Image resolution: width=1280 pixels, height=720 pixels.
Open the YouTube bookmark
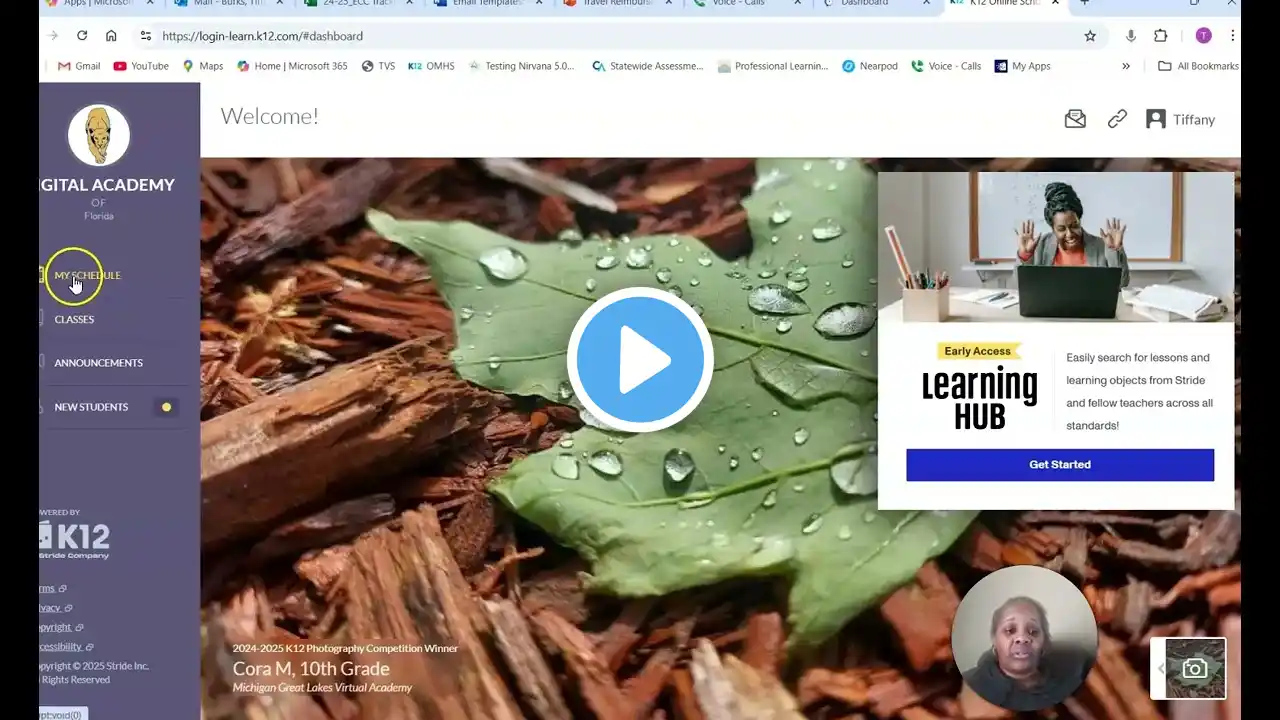point(141,66)
